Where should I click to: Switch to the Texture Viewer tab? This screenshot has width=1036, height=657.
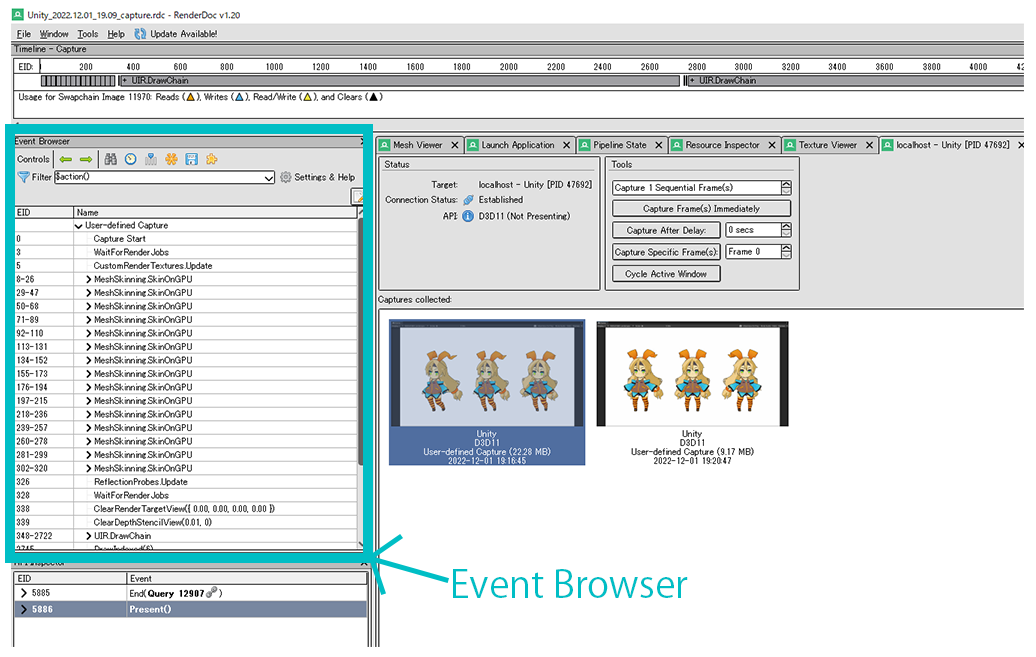point(828,144)
